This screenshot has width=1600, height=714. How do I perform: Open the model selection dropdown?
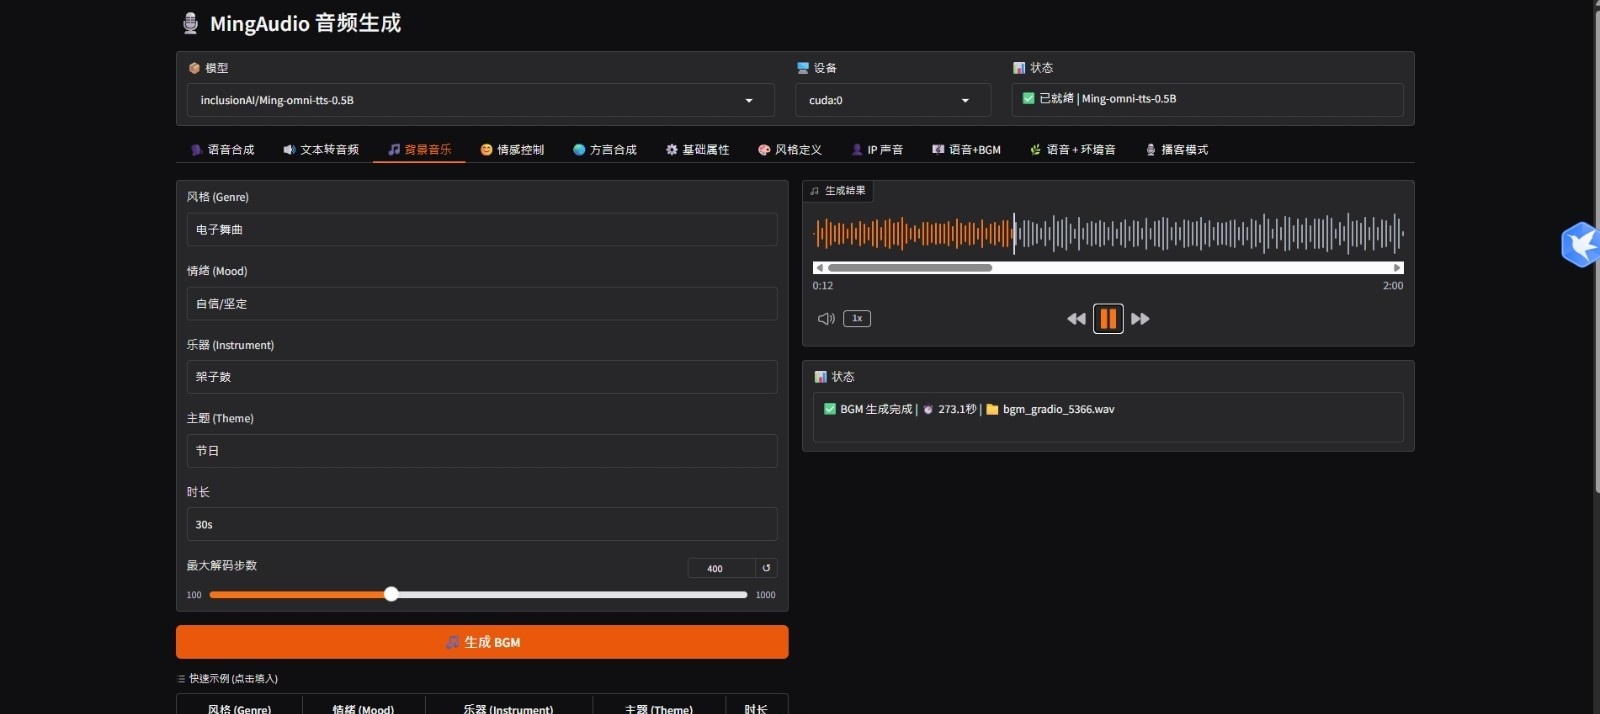pos(480,100)
